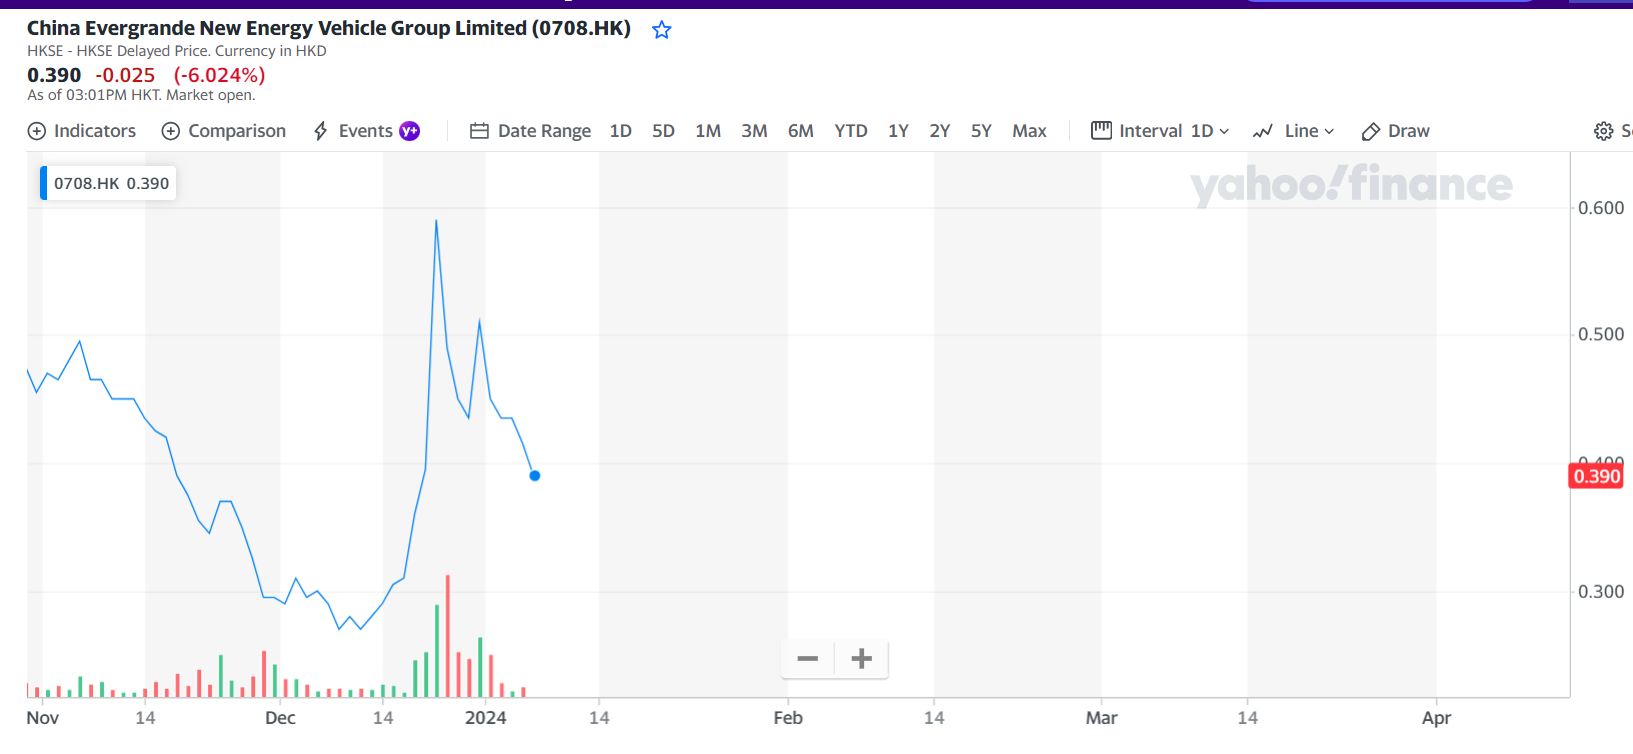This screenshot has width=1633, height=754.
Task: Select the 5D date range
Action: click(664, 131)
